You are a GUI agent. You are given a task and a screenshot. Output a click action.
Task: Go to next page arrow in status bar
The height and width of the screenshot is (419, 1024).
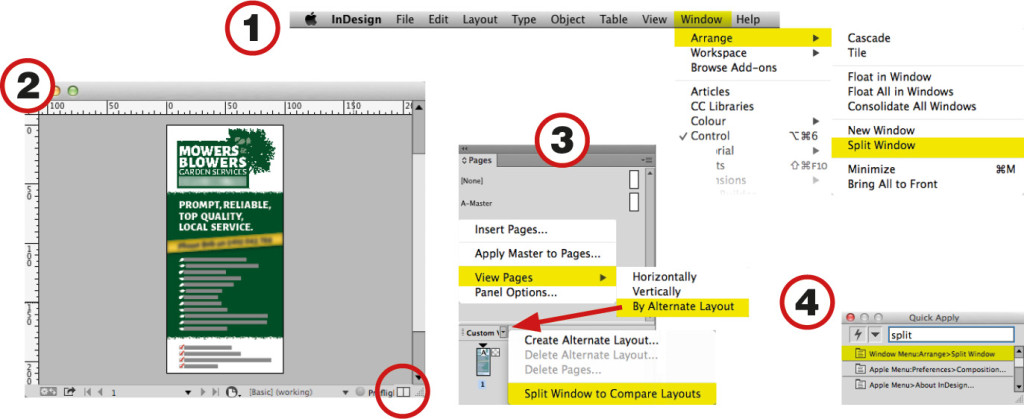[x=203, y=392]
